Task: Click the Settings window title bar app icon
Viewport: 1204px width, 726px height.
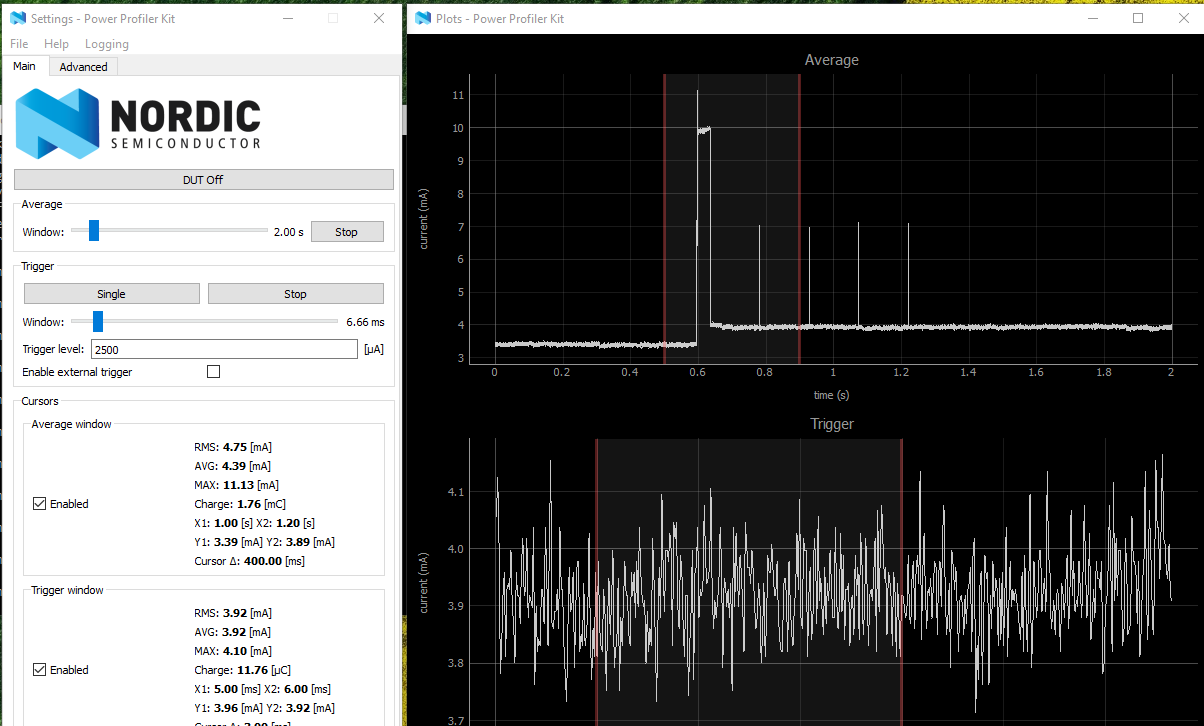Action: click(x=18, y=18)
